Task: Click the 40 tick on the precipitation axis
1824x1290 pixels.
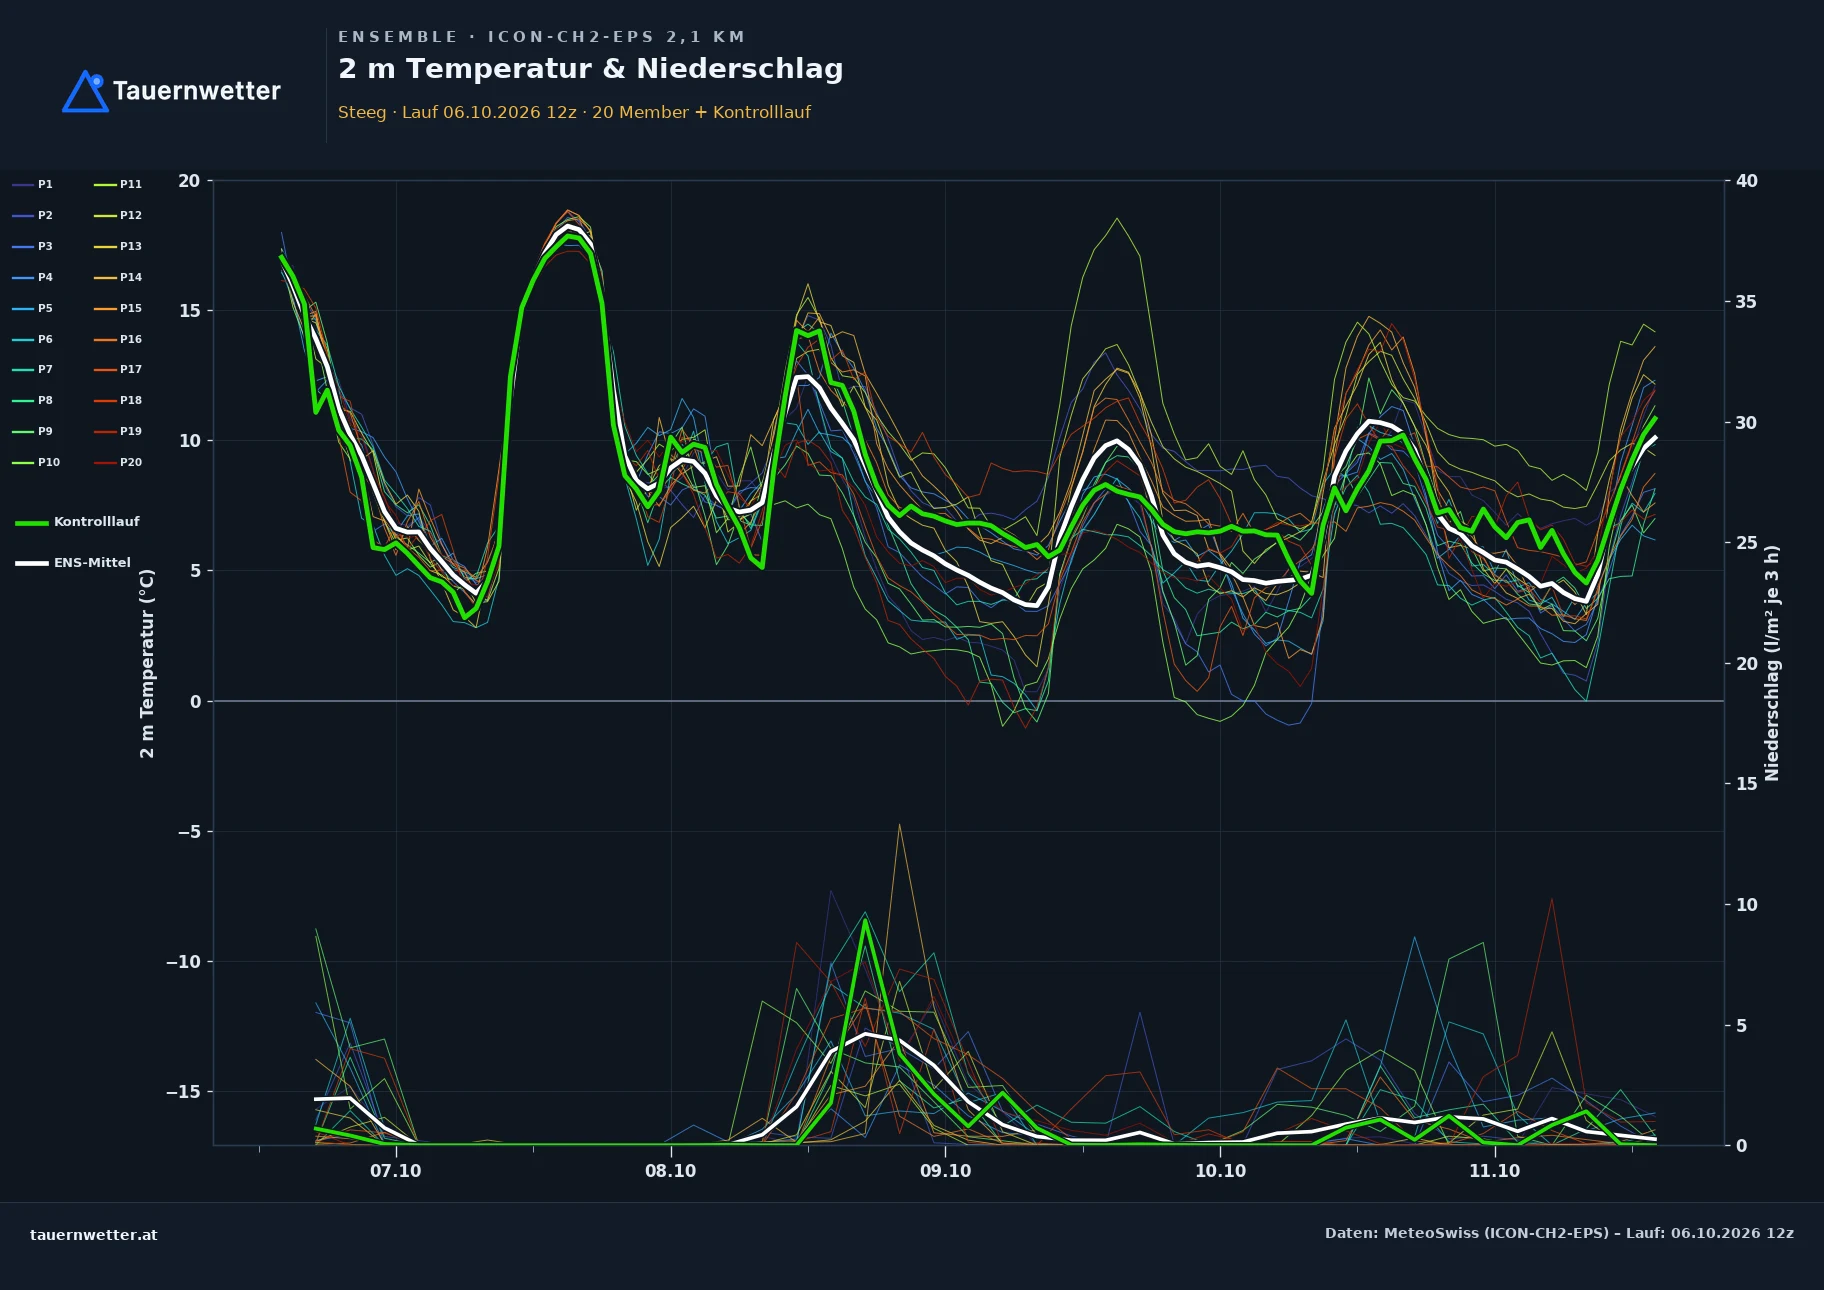Action: coord(1747,181)
